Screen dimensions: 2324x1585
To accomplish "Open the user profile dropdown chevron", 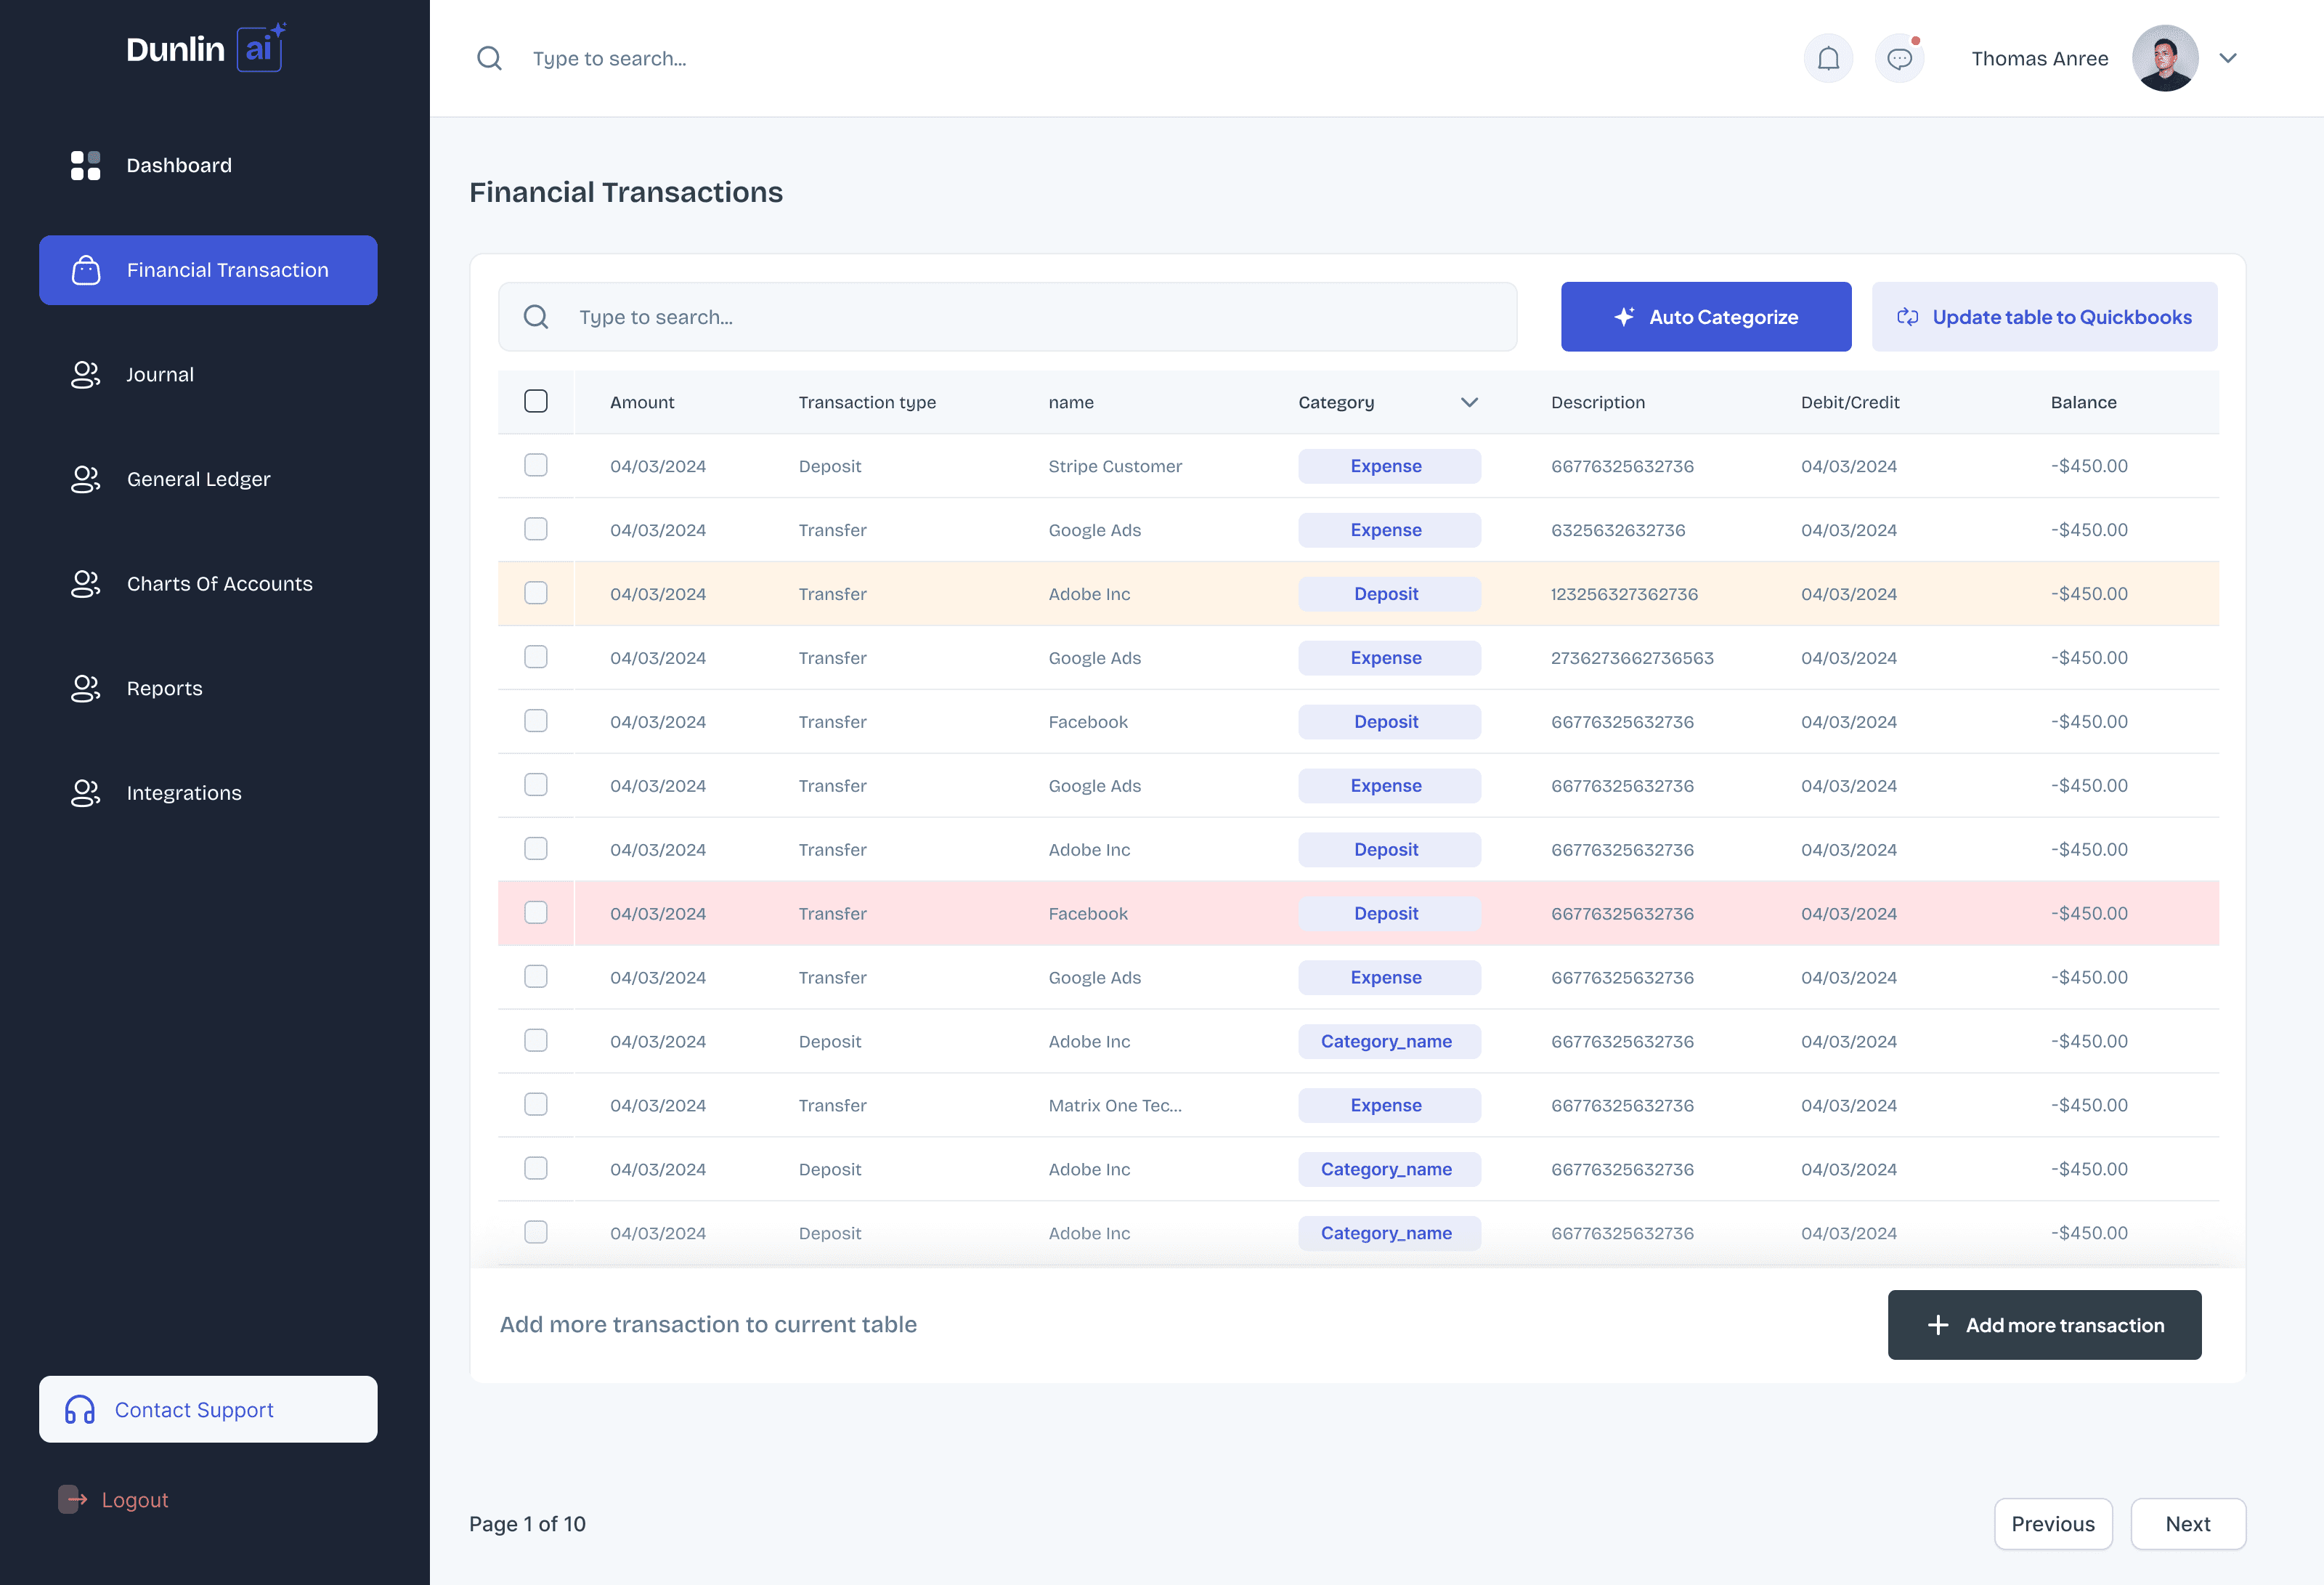I will point(2228,58).
